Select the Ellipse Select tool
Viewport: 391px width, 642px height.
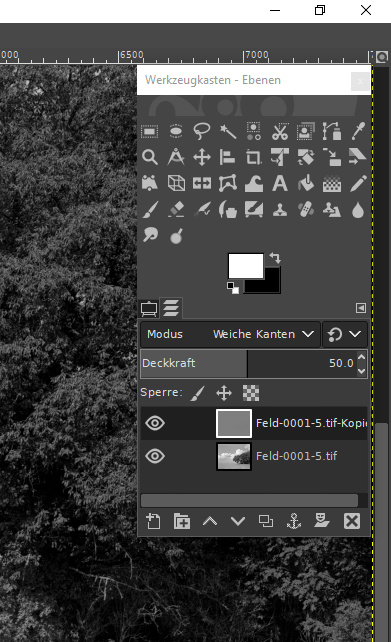point(176,131)
